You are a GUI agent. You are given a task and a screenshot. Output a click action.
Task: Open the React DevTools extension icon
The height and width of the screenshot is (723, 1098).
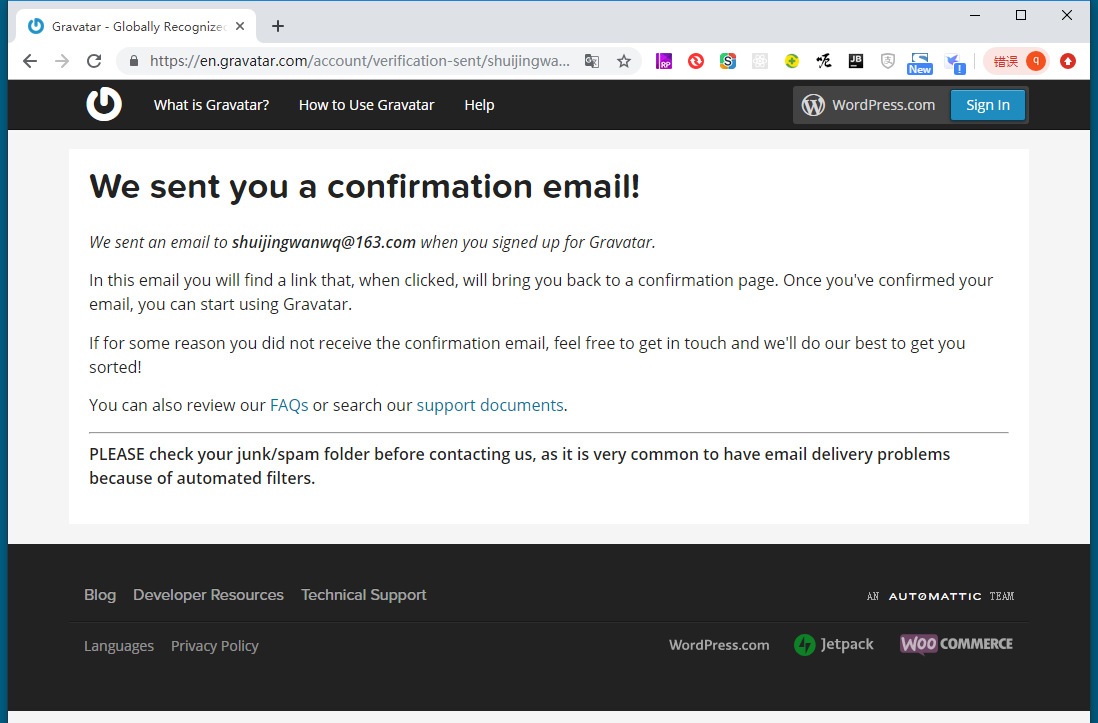tap(760, 61)
